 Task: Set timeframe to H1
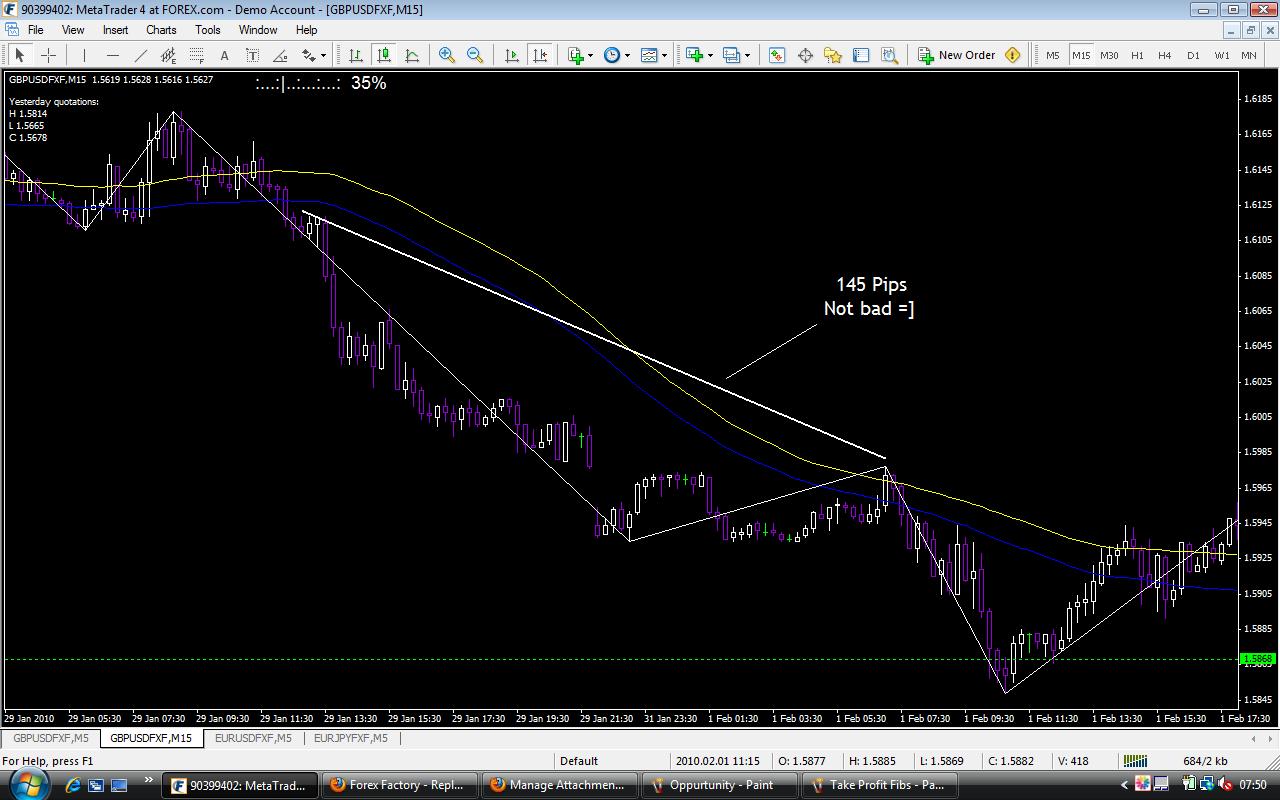(1137, 55)
